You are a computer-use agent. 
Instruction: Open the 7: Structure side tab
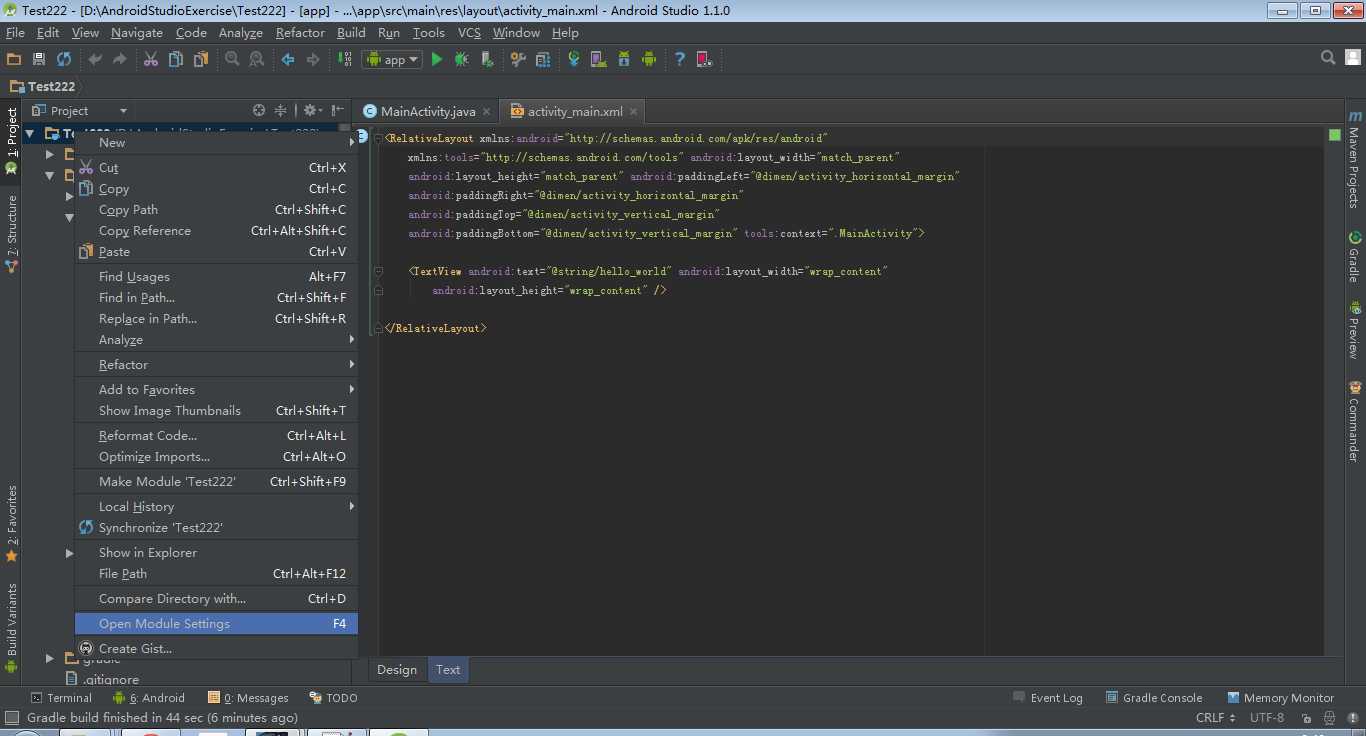coord(11,233)
